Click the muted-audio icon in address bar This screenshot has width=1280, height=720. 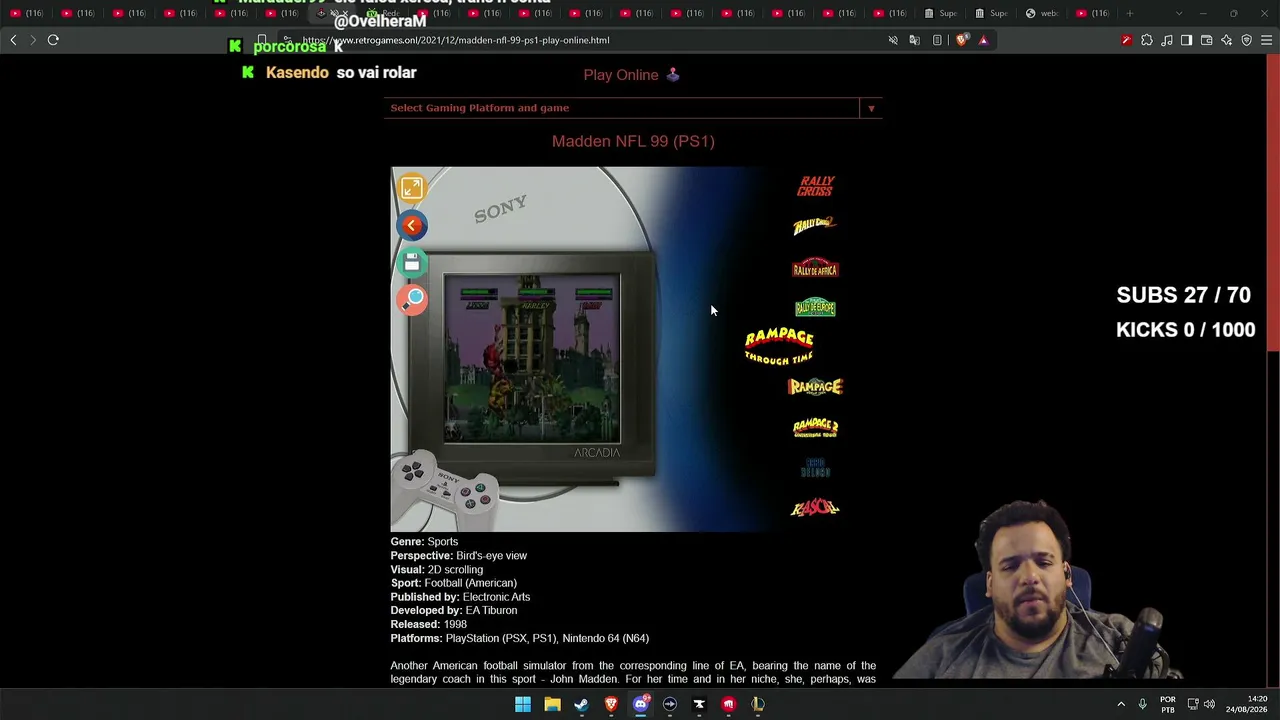tap(893, 40)
